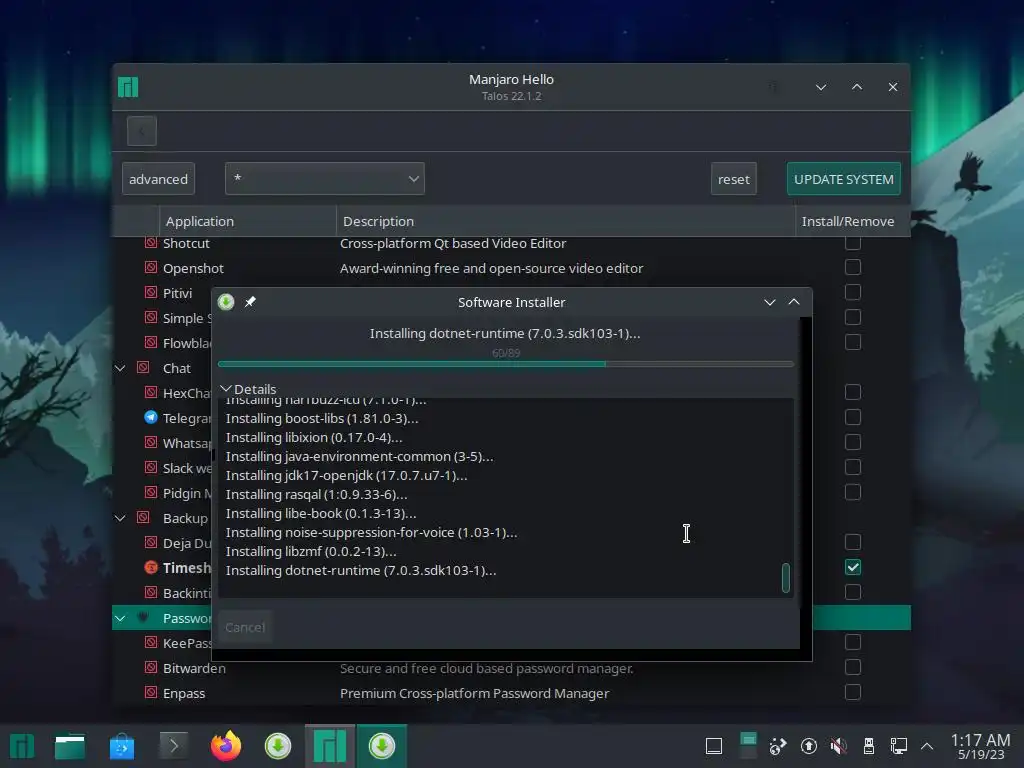
Task: Click the Openshot row icon
Action: click(151, 267)
